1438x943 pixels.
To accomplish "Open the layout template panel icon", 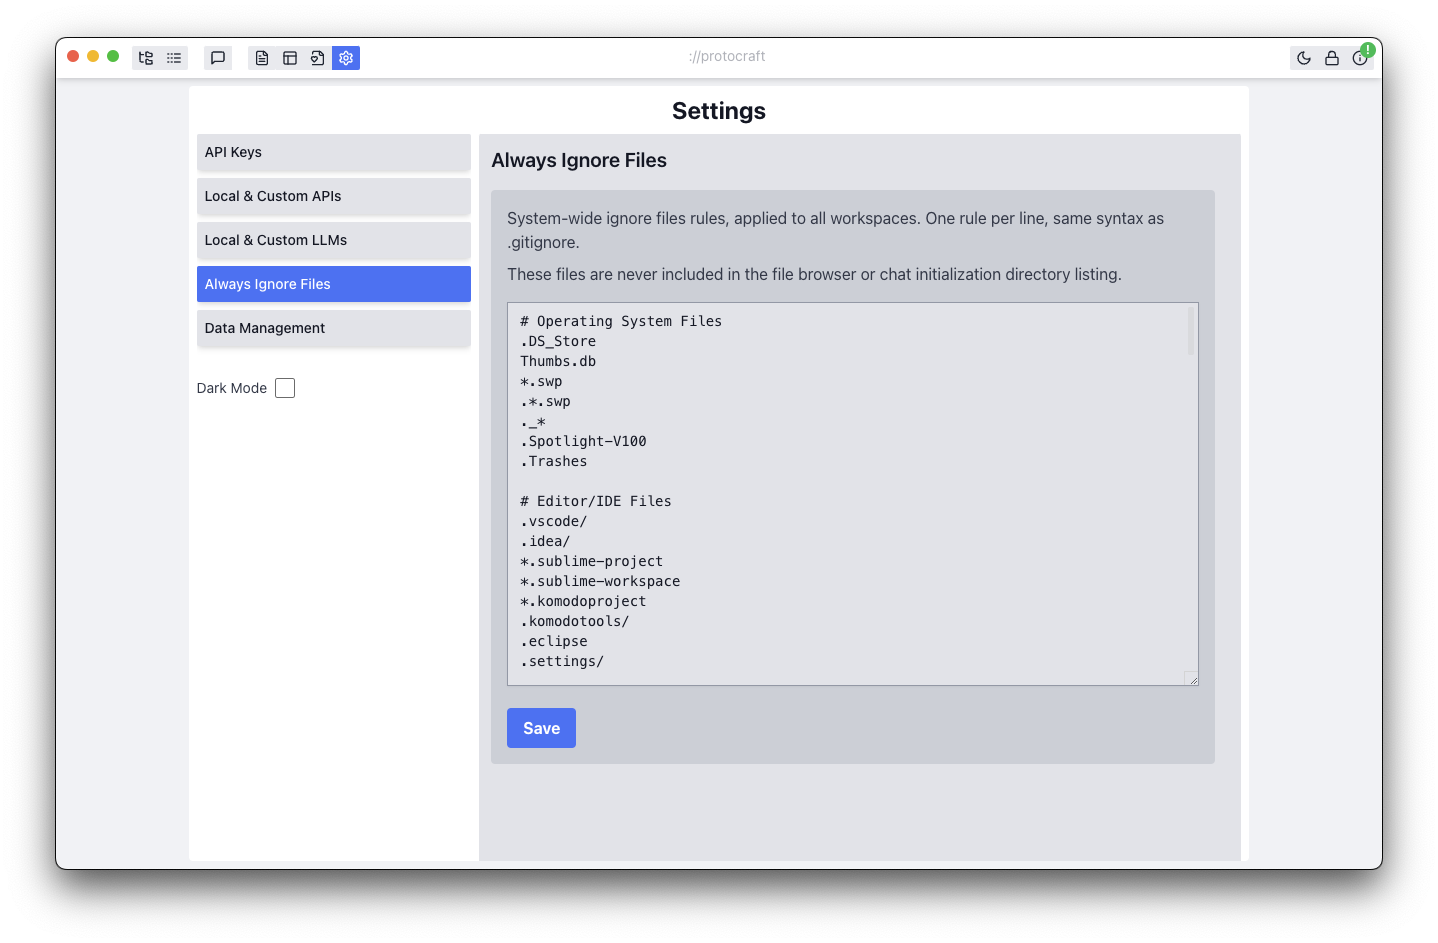I will (x=290, y=58).
